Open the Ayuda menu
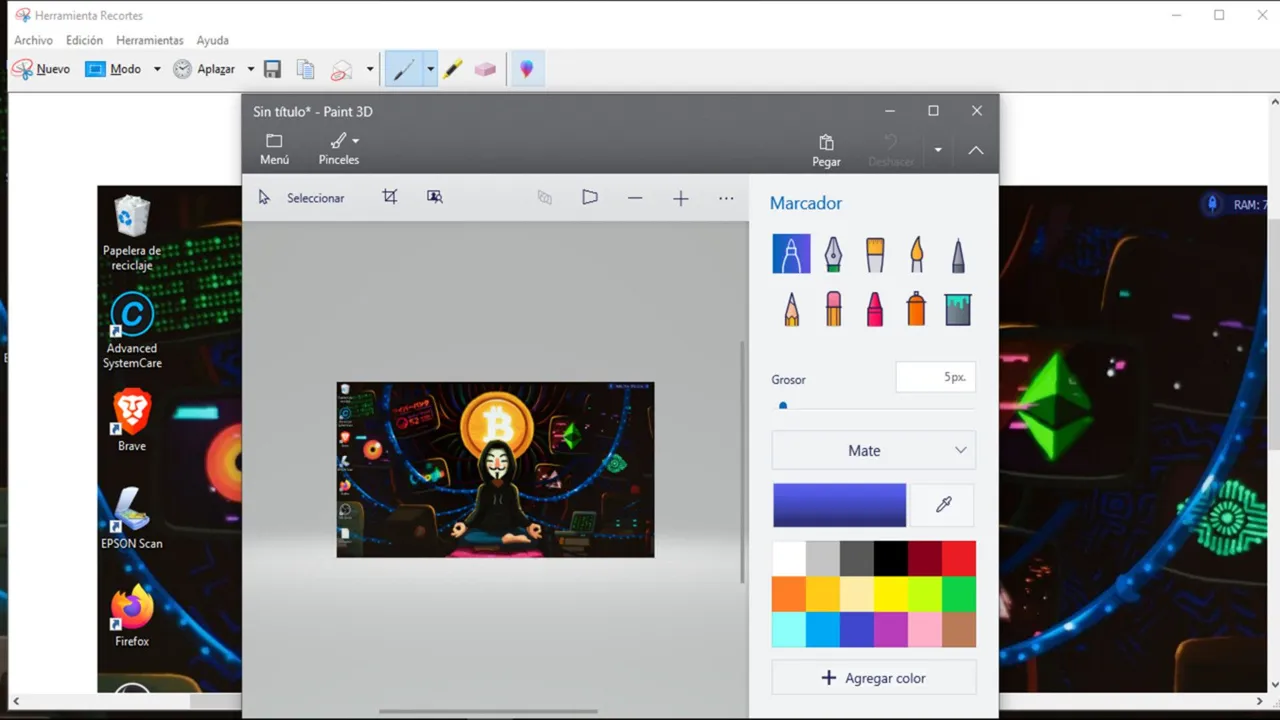1280x720 pixels. (x=212, y=40)
